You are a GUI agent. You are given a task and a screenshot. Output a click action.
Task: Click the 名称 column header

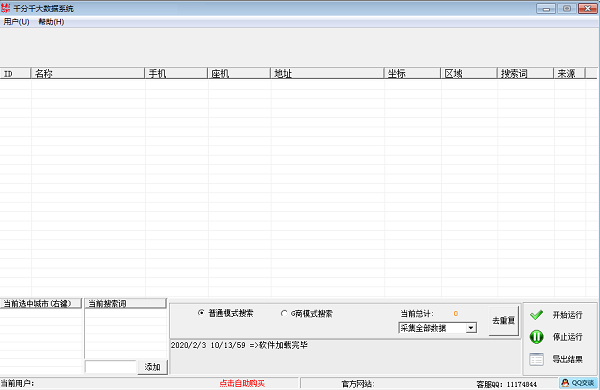point(88,73)
